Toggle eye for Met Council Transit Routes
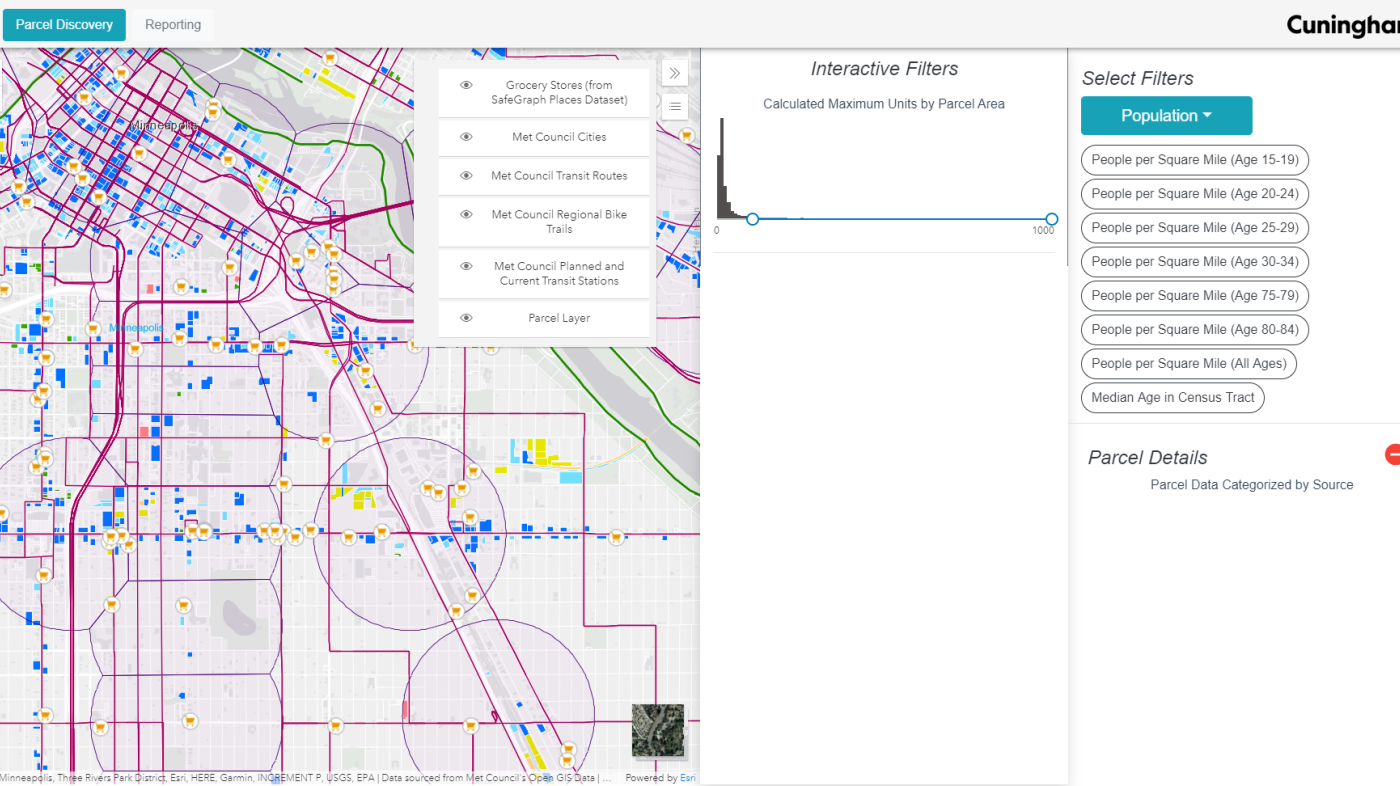This screenshot has width=1400, height=786. point(466,176)
